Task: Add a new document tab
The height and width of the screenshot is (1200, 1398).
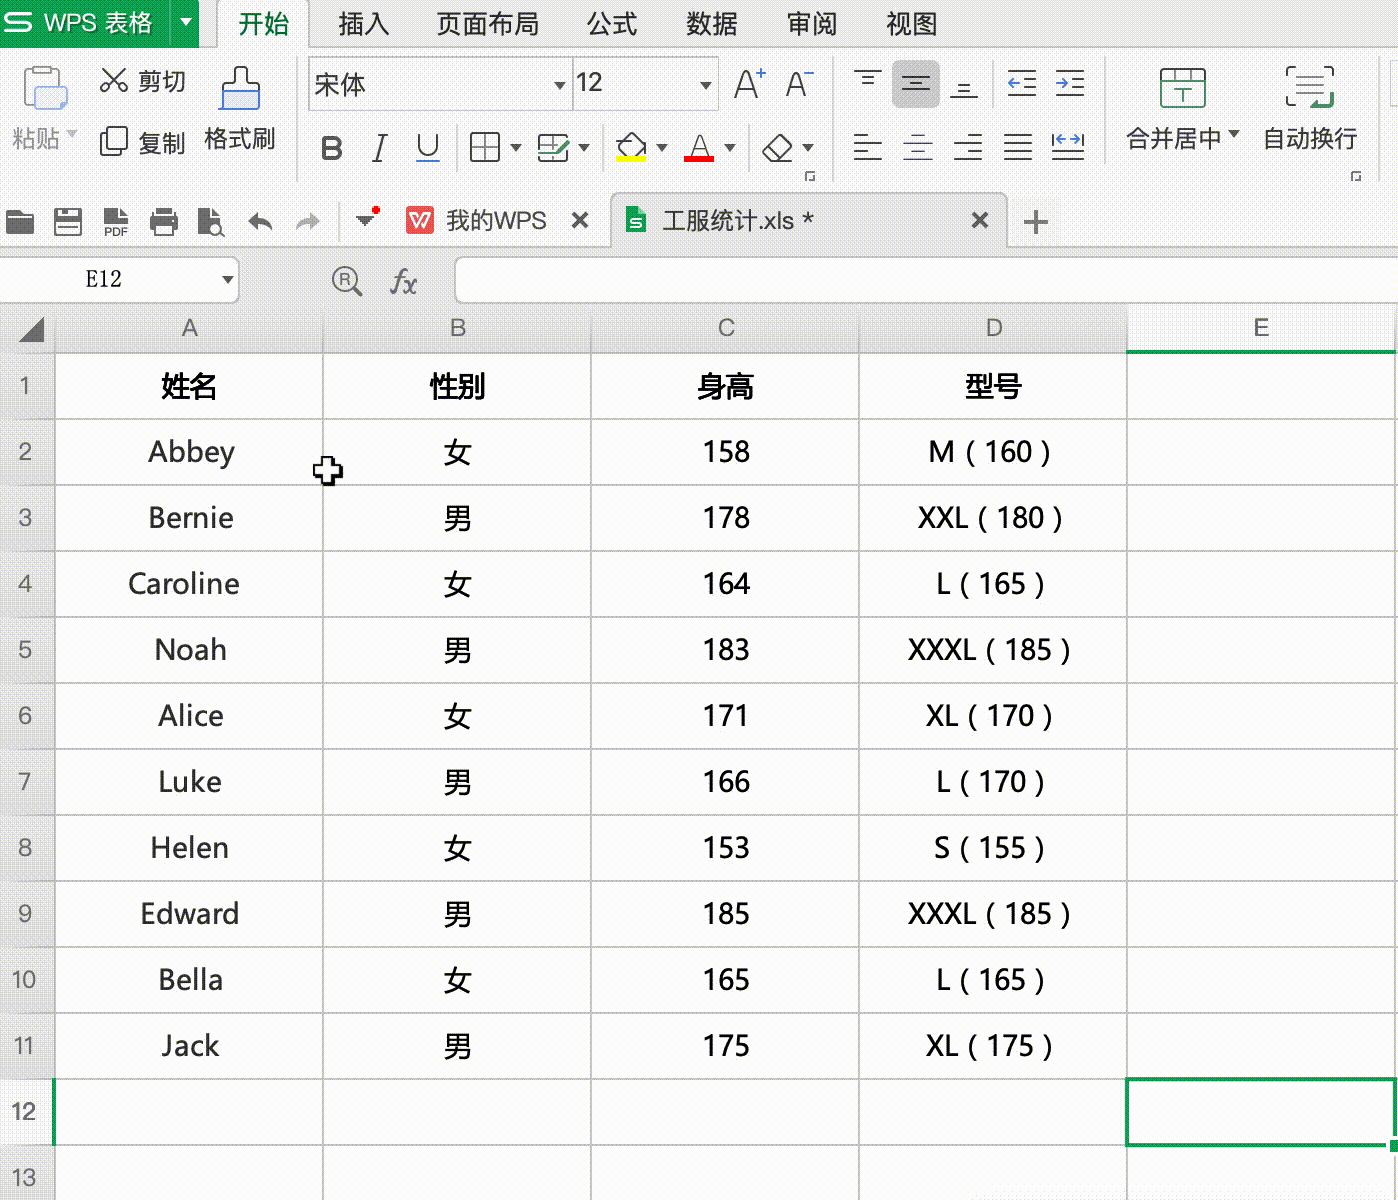Action: point(1036,221)
